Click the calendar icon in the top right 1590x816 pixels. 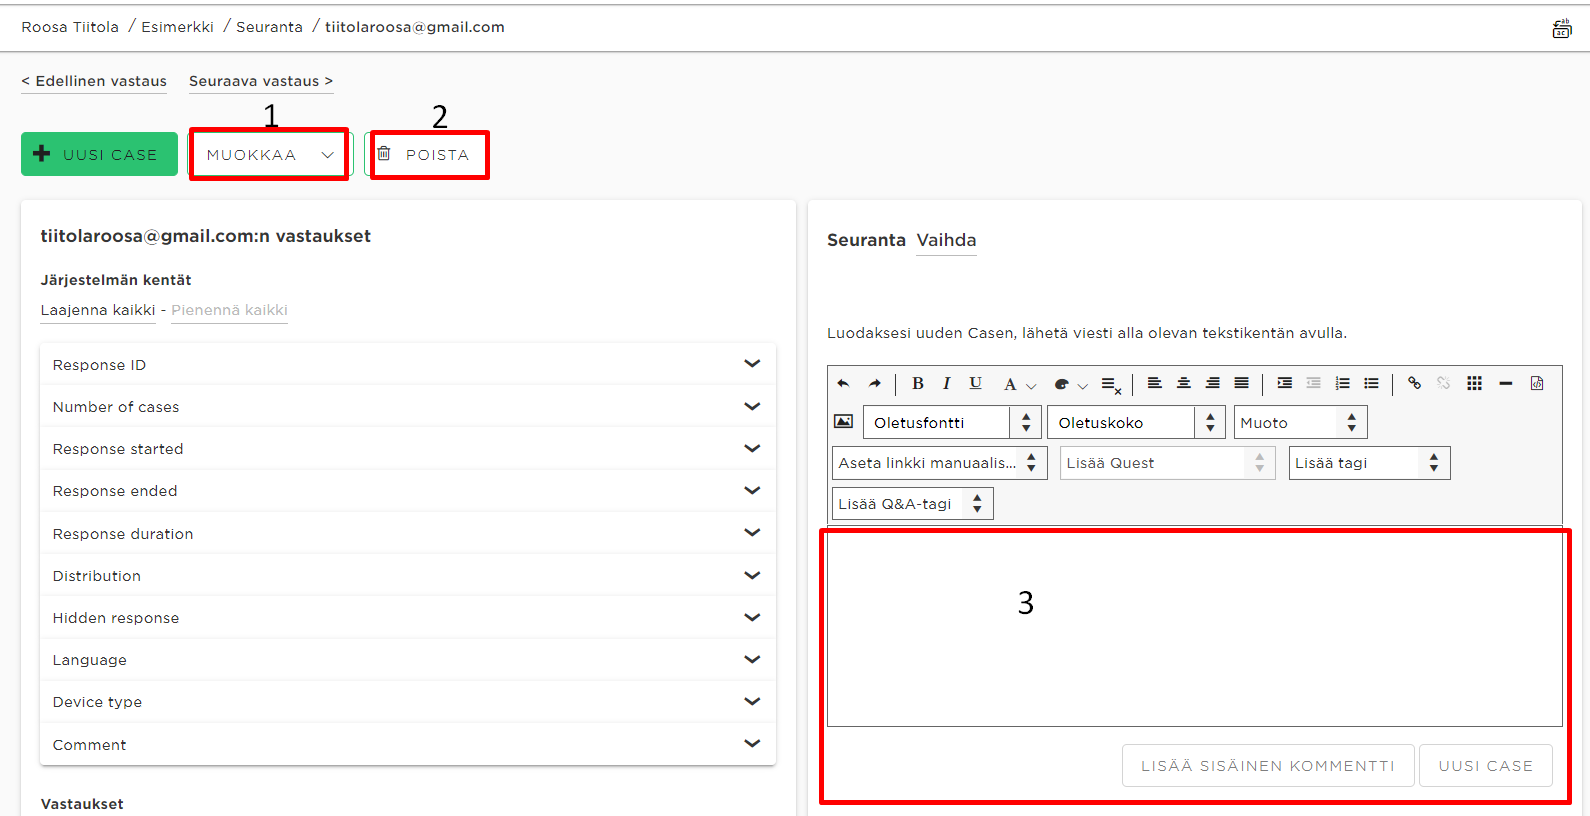(1562, 28)
